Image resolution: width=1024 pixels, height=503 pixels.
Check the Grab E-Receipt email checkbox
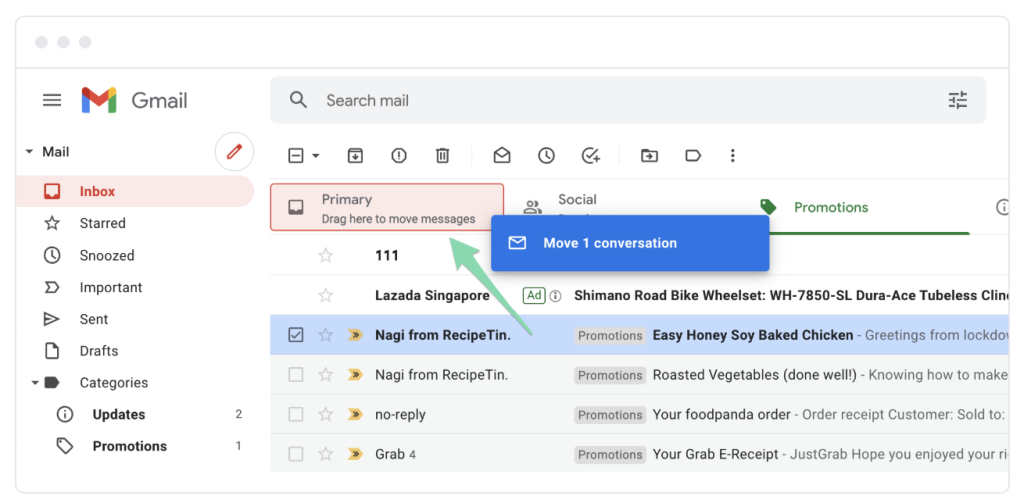pyautogui.click(x=296, y=454)
